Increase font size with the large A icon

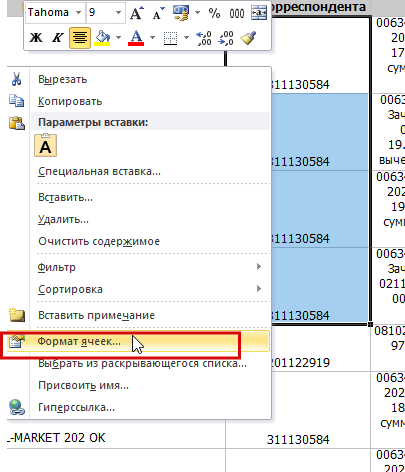click(137, 13)
